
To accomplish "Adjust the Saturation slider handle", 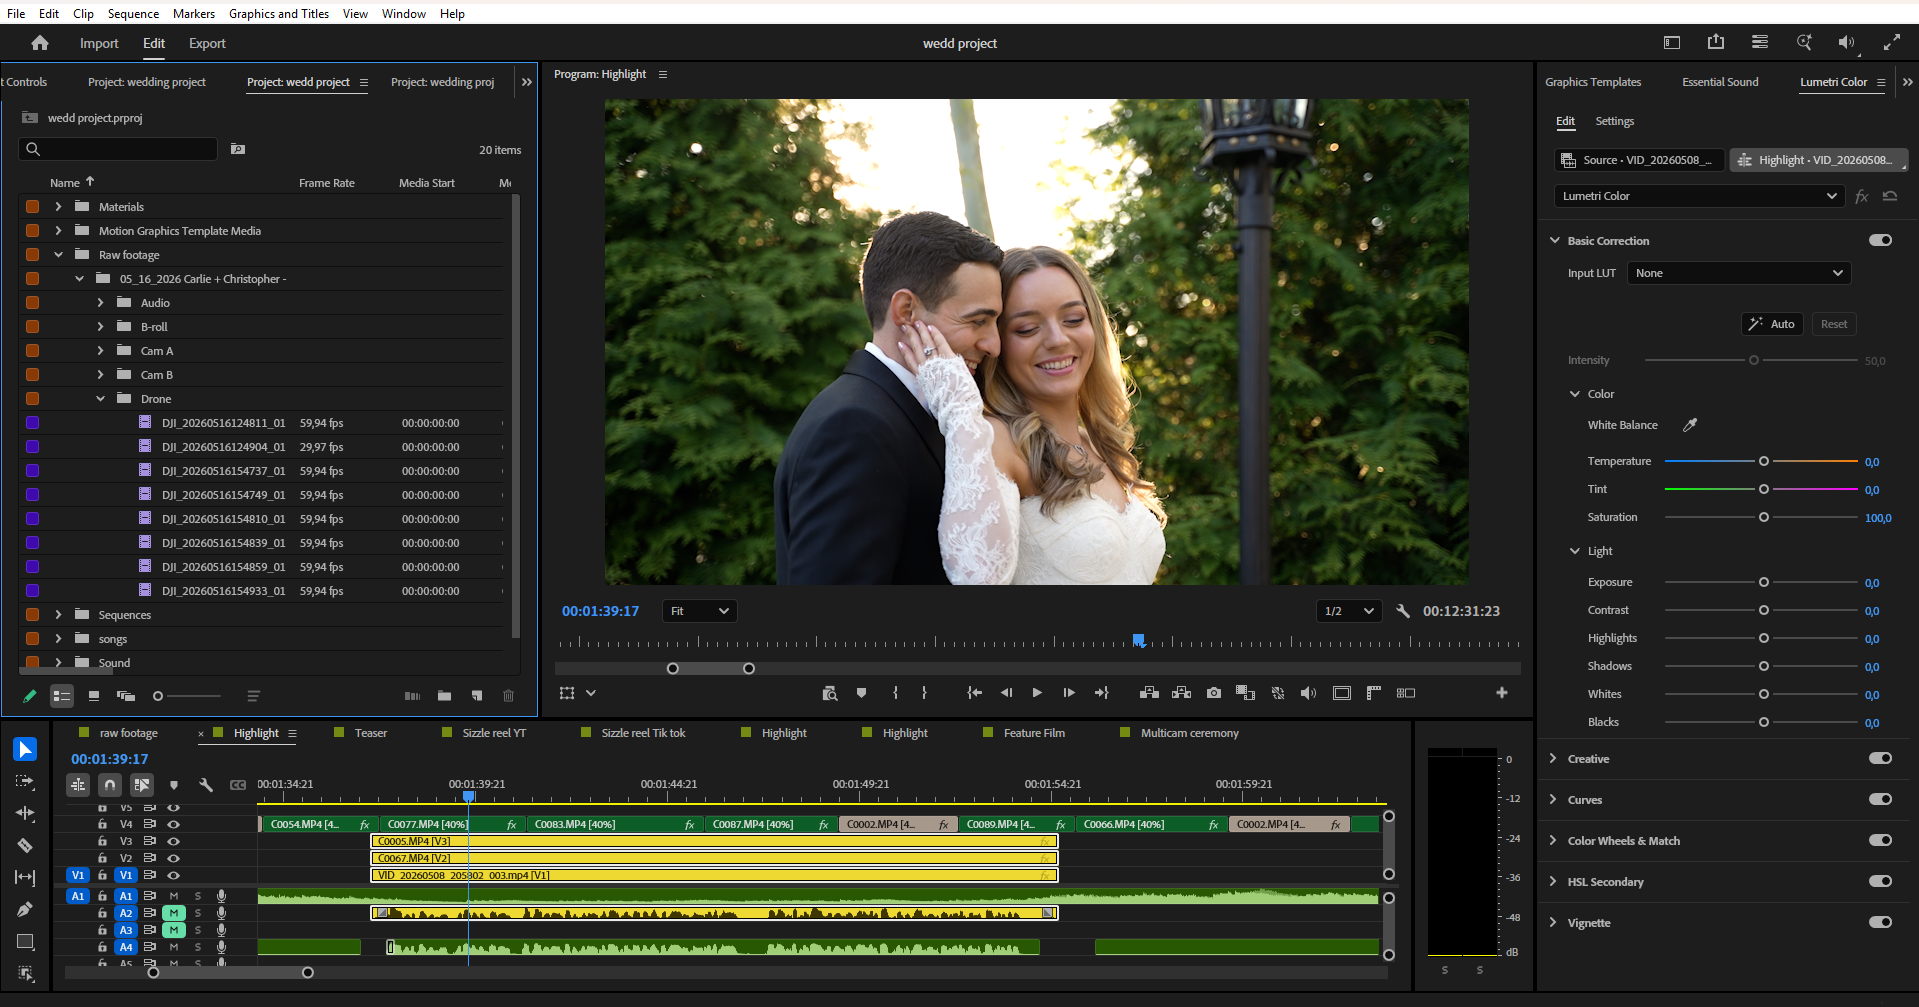I will click(1764, 517).
